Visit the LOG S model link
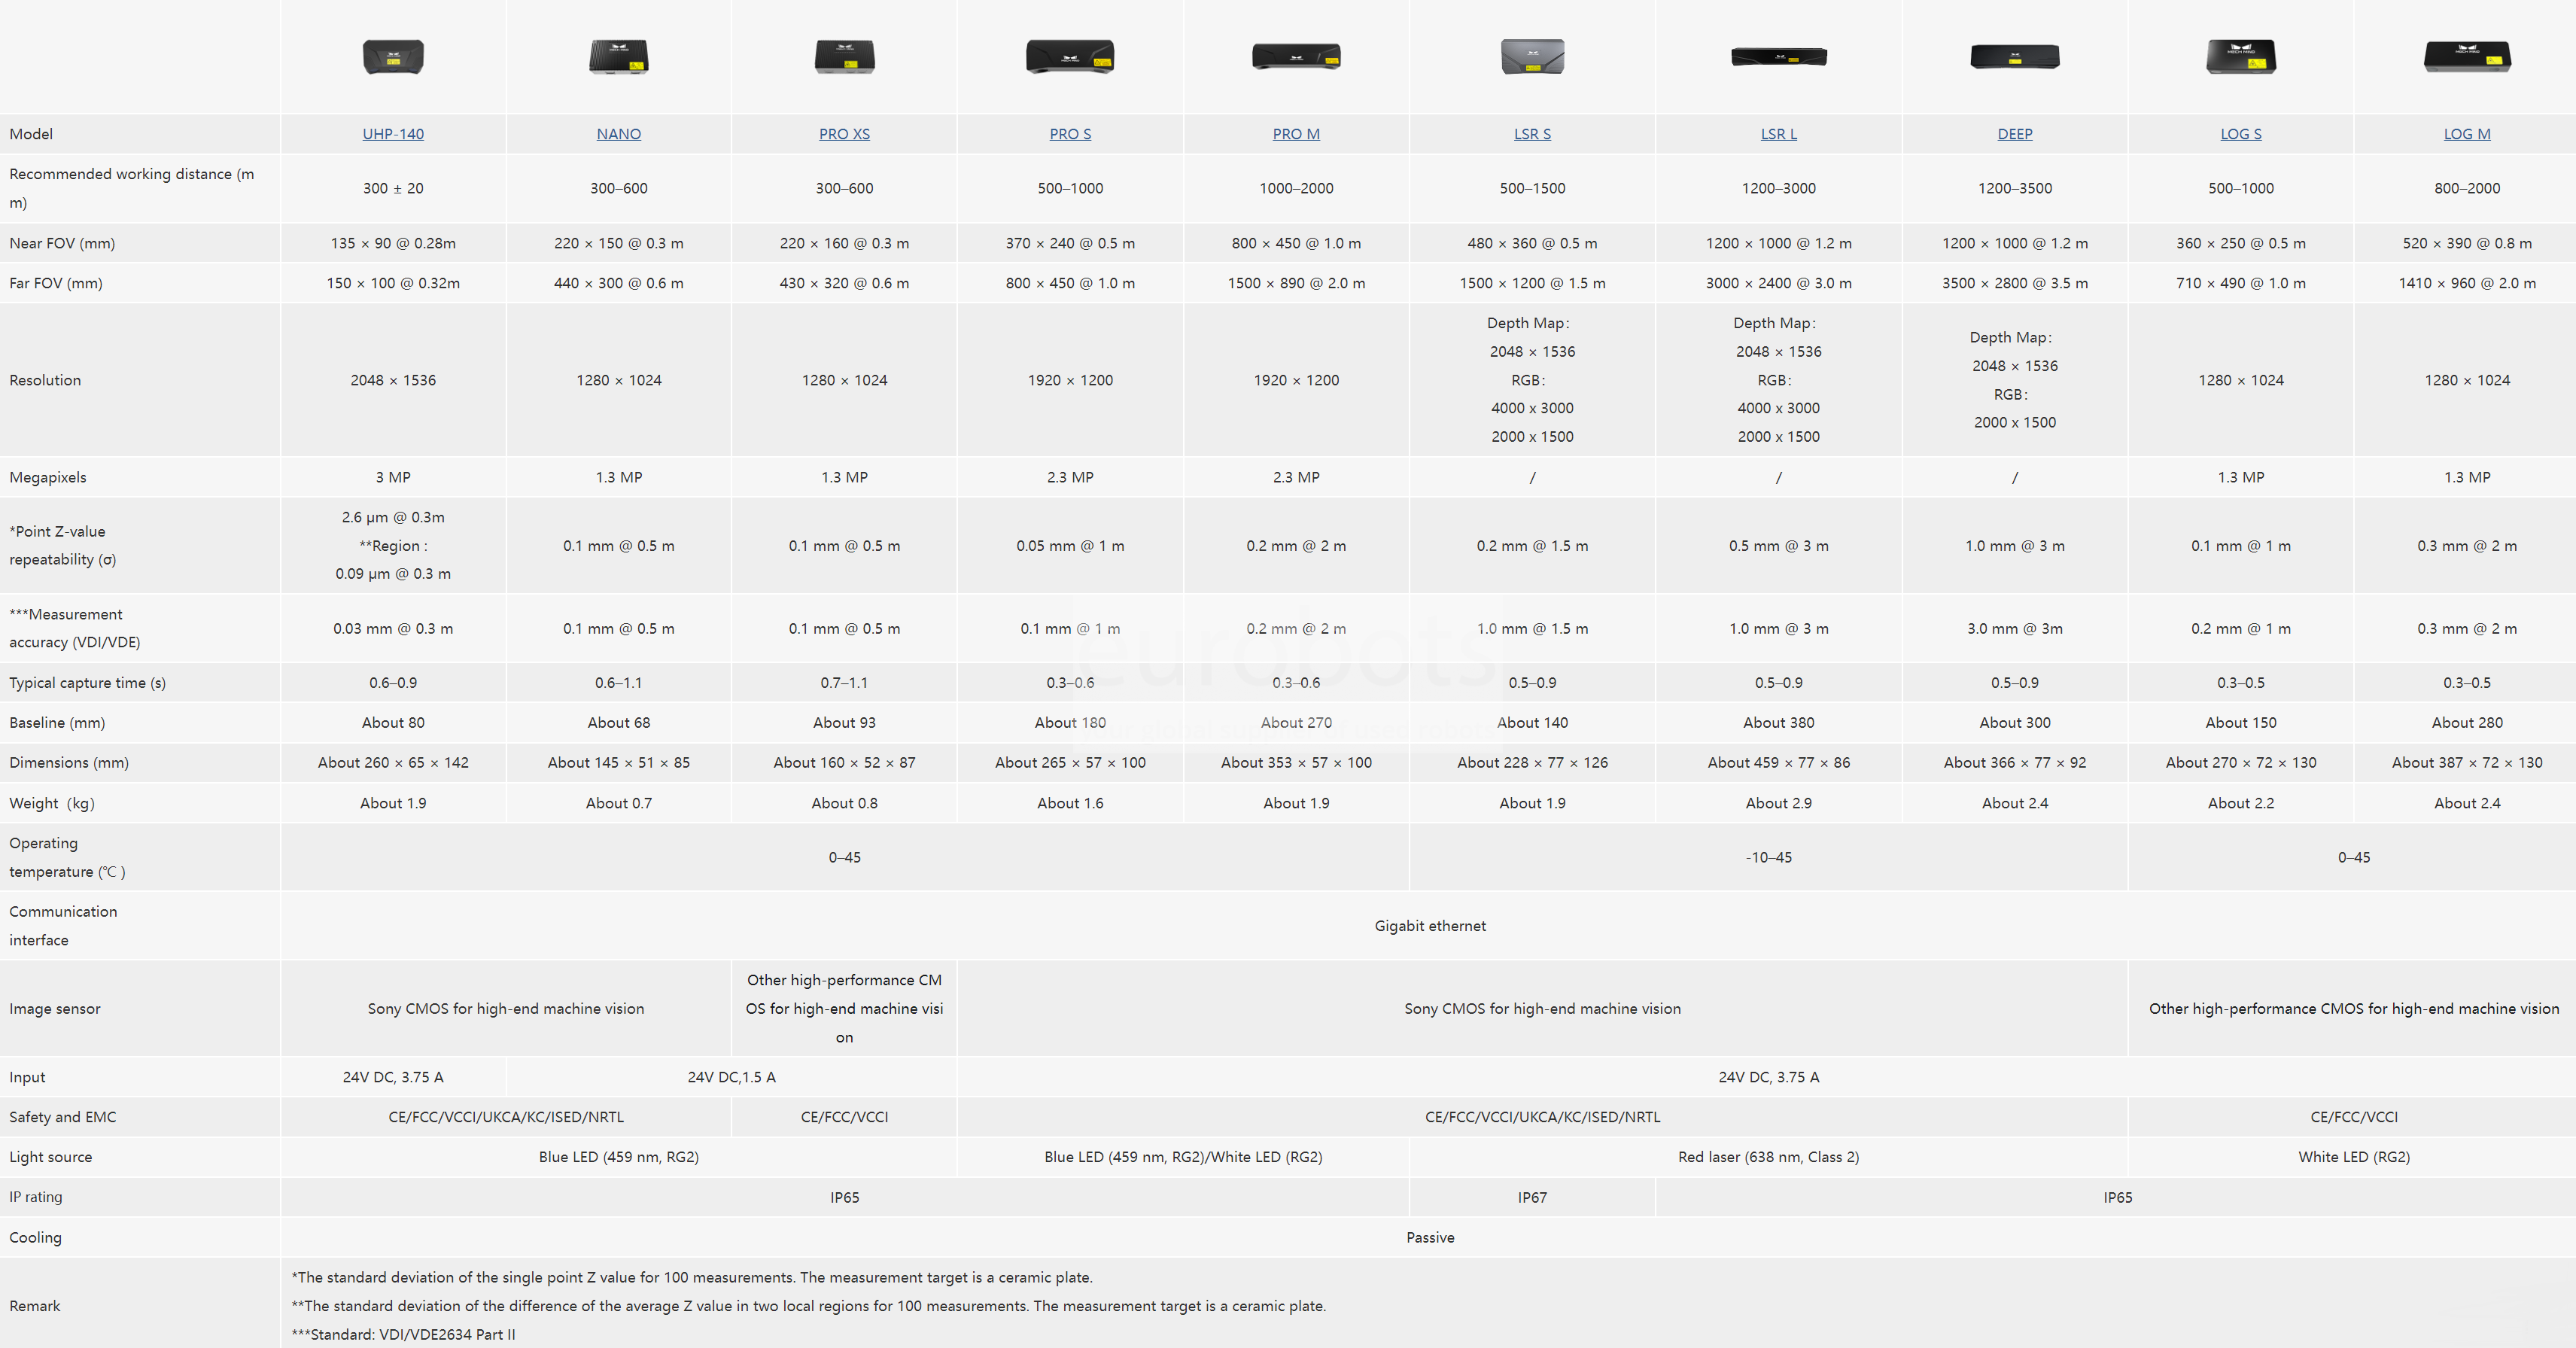2576x1348 pixels. [x=2241, y=134]
